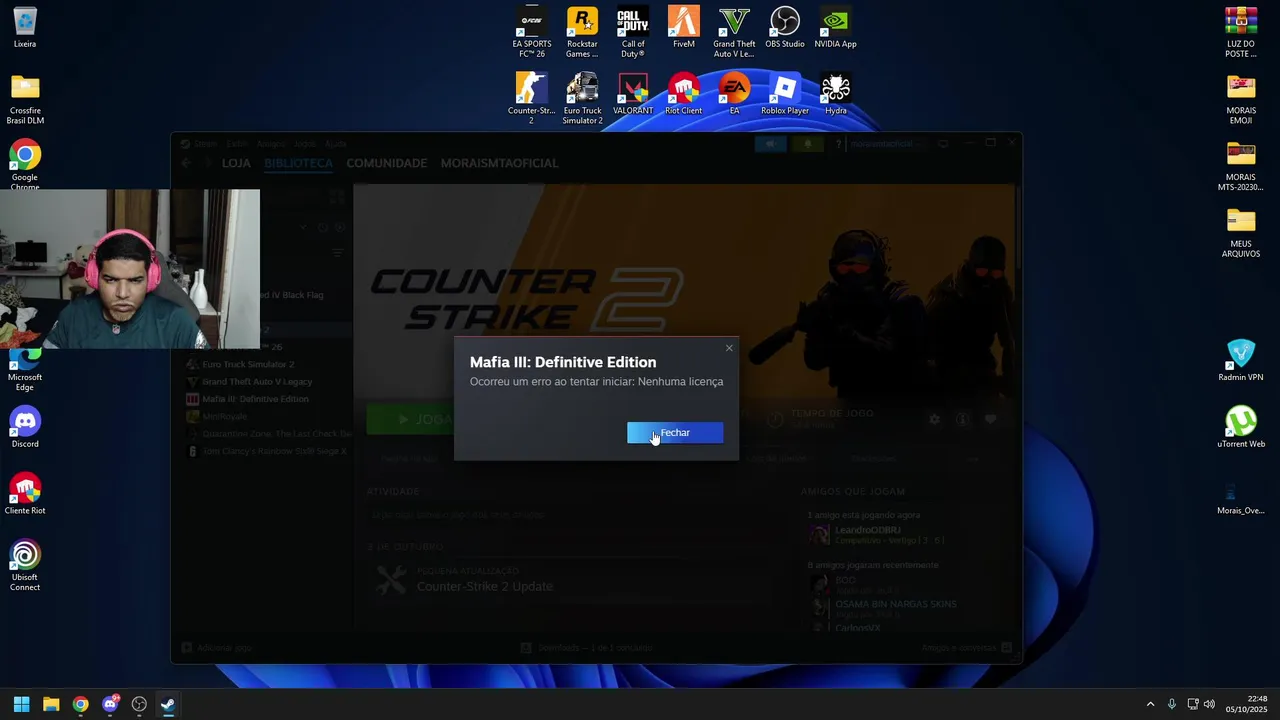Select the Lixeira recycle bin icon
The width and height of the screenshot is (1280, 720).
25,28
